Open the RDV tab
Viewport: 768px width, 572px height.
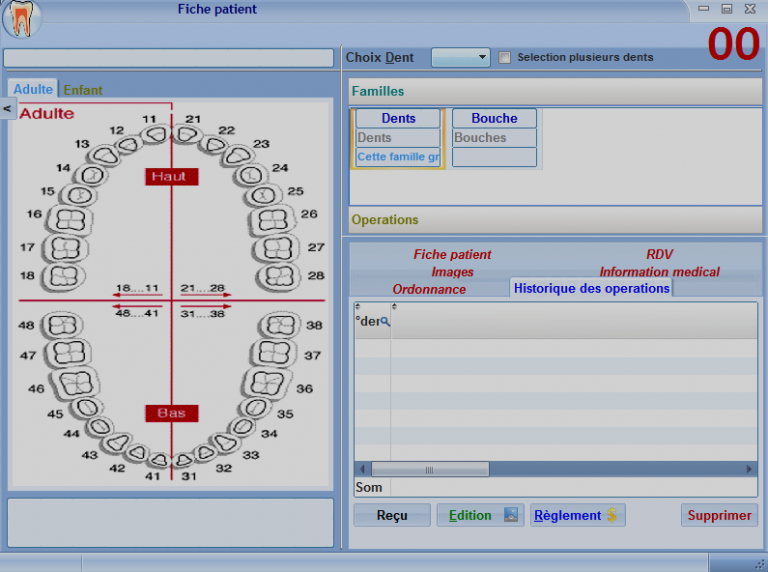[659, 254]
